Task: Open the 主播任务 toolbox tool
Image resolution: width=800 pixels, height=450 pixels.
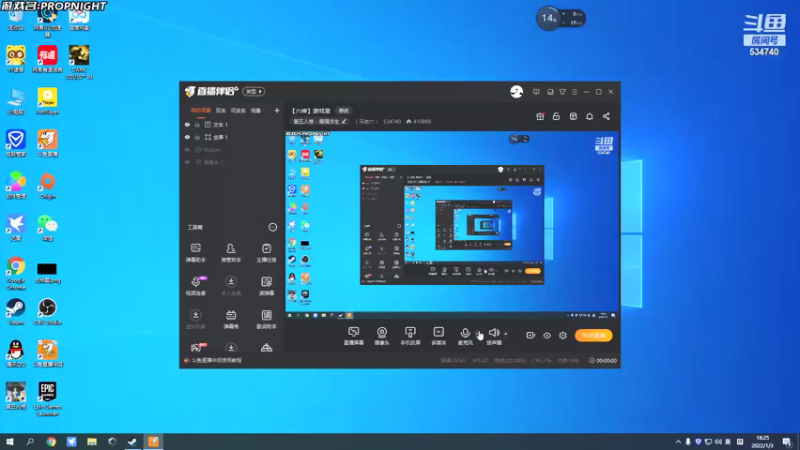Action: coord(266,253)
